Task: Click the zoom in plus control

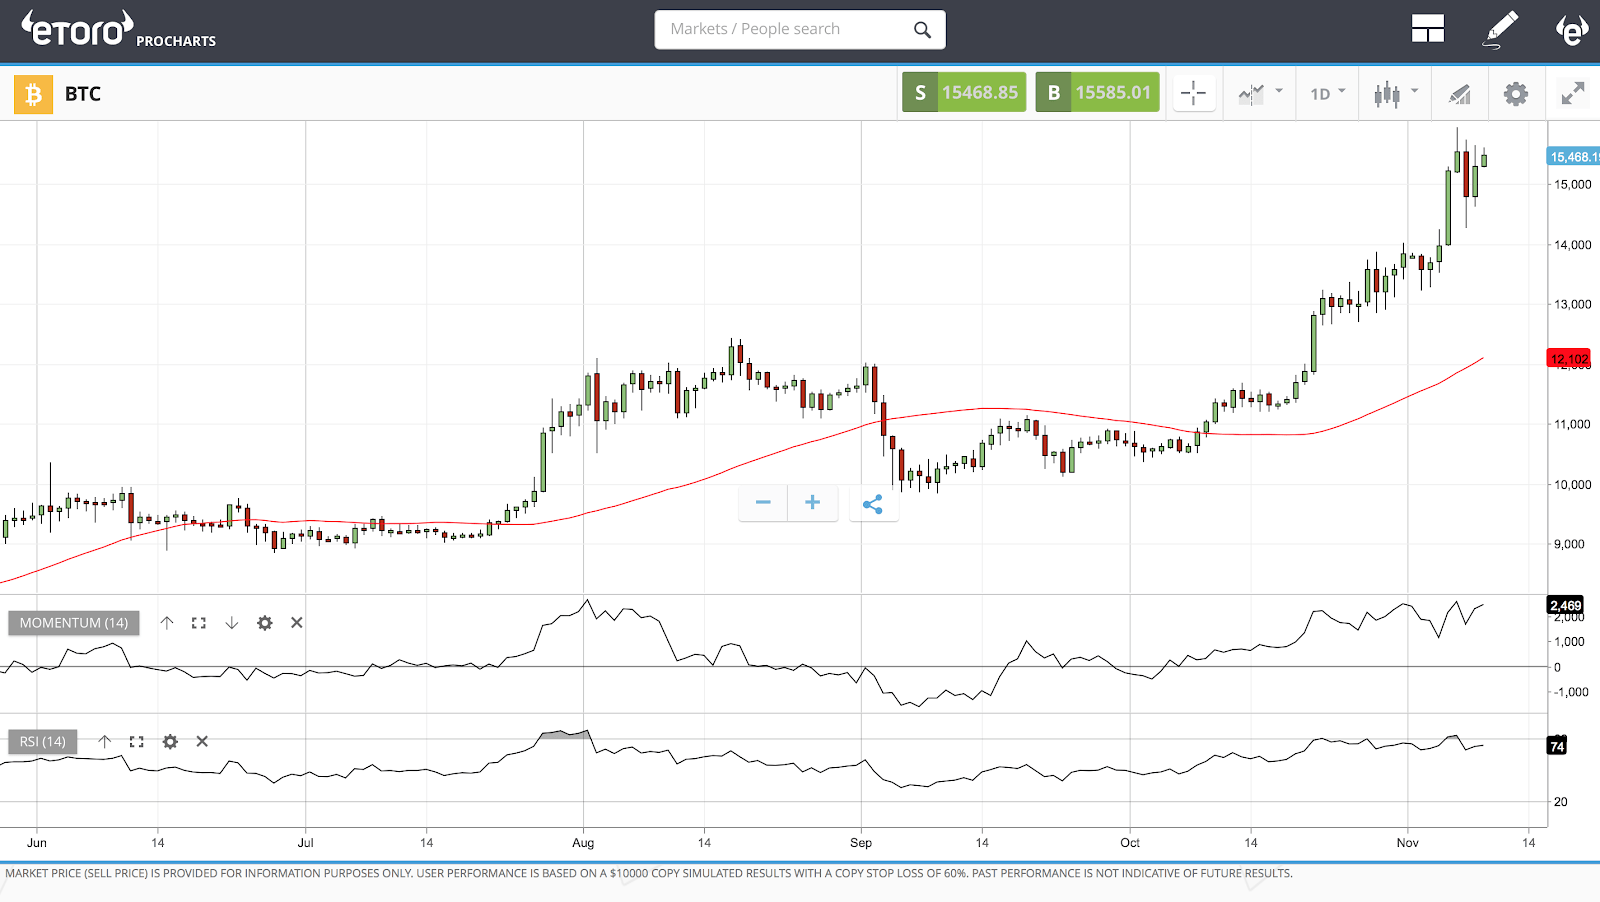Action: [812, 503]
